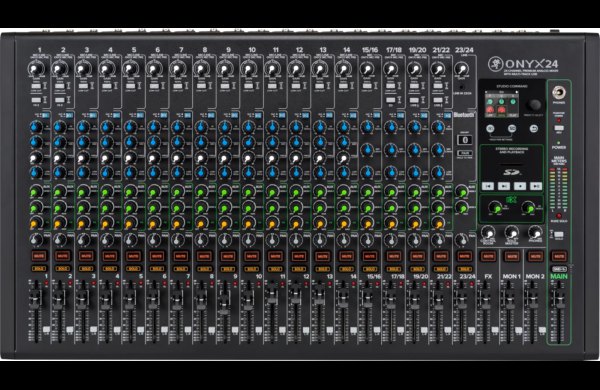Click the main meters LED ladder
Image resolution: width=600 pixels, height=390 pixels.
pos(559,188)
